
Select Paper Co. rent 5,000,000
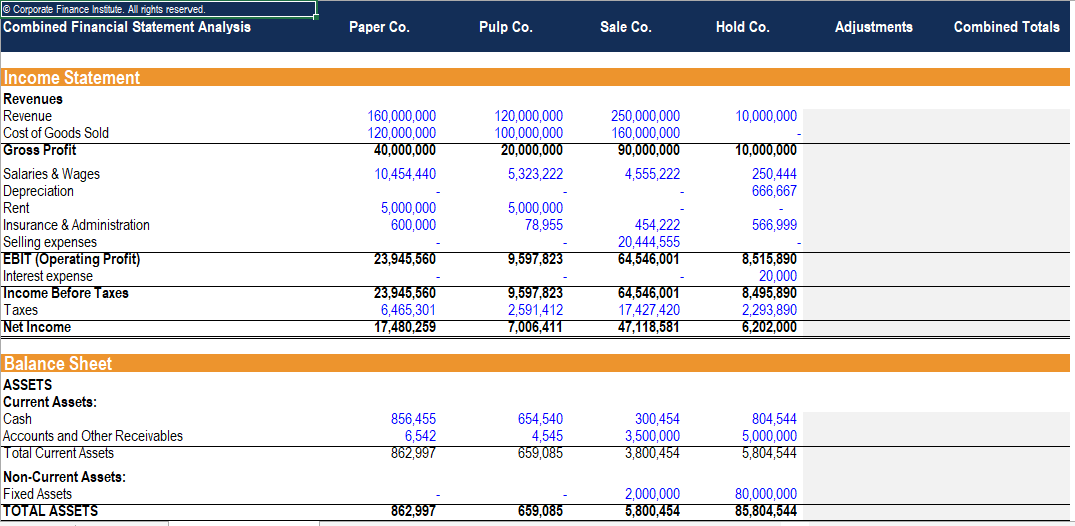(409, 208)
